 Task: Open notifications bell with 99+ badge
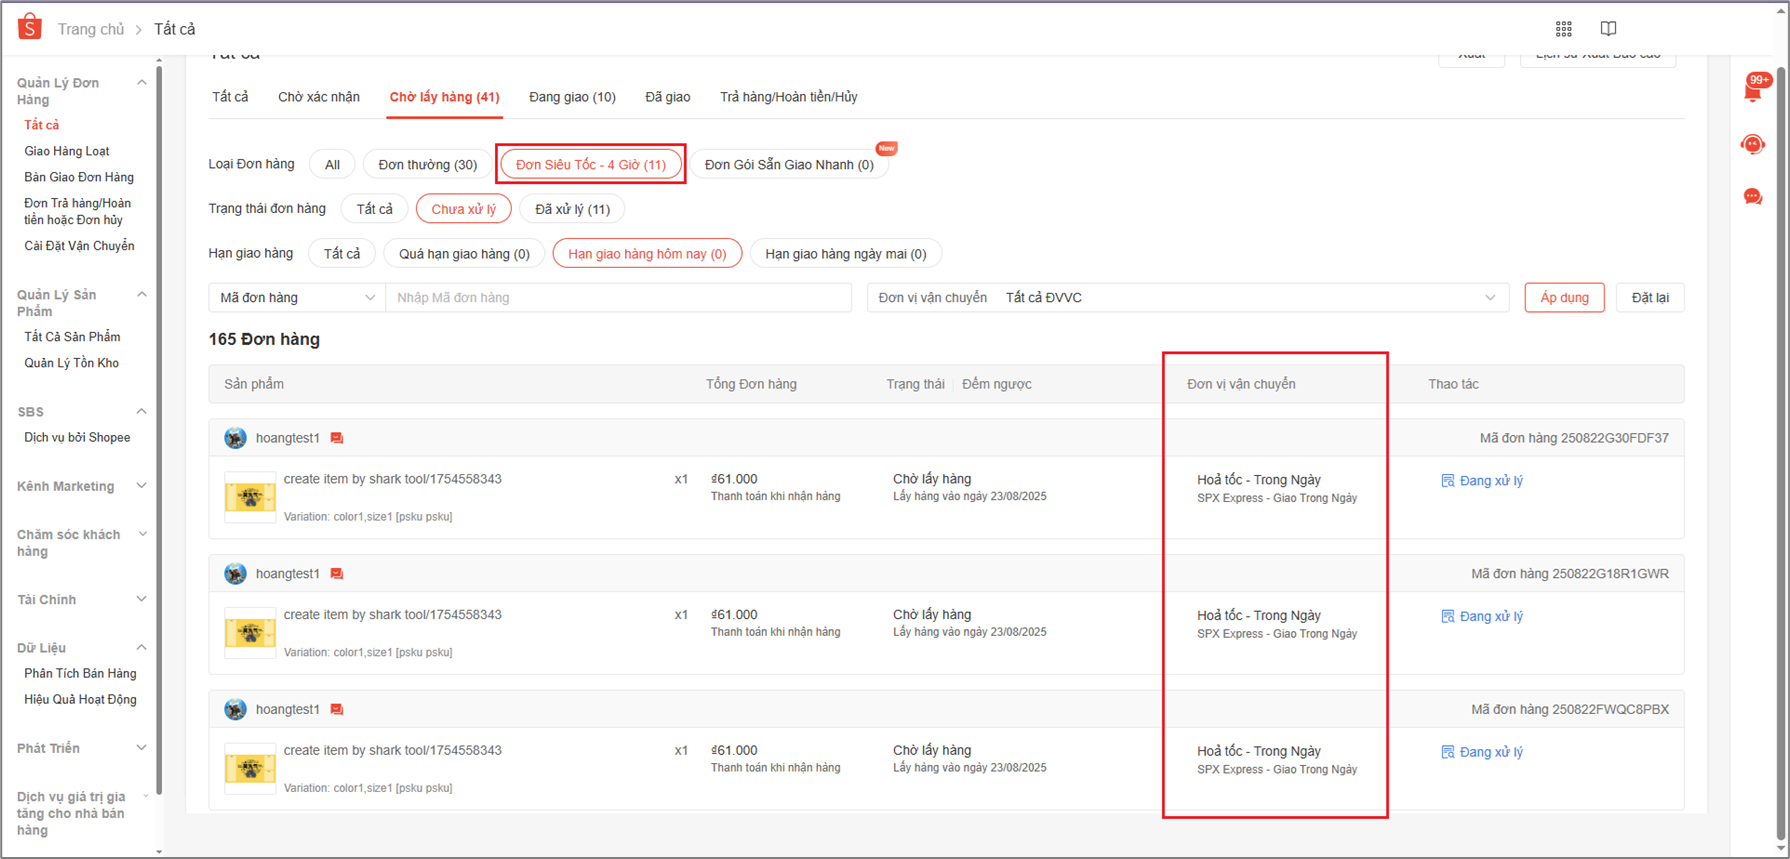click(1753, 91)
